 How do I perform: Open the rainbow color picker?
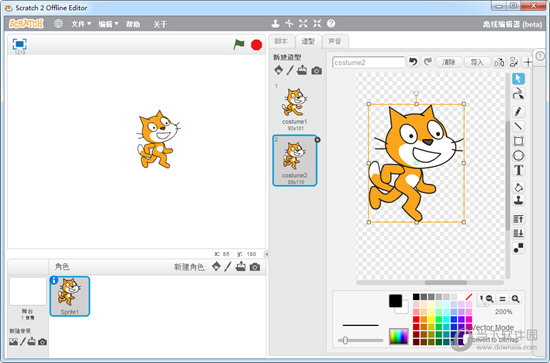pyautogui.click(x=399, y=336)
